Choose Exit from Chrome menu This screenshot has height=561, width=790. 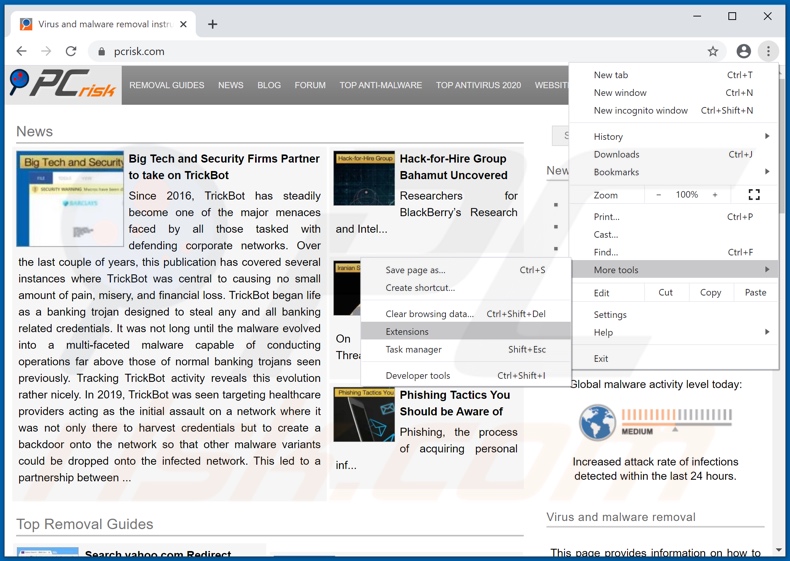[x=674, y=358]
